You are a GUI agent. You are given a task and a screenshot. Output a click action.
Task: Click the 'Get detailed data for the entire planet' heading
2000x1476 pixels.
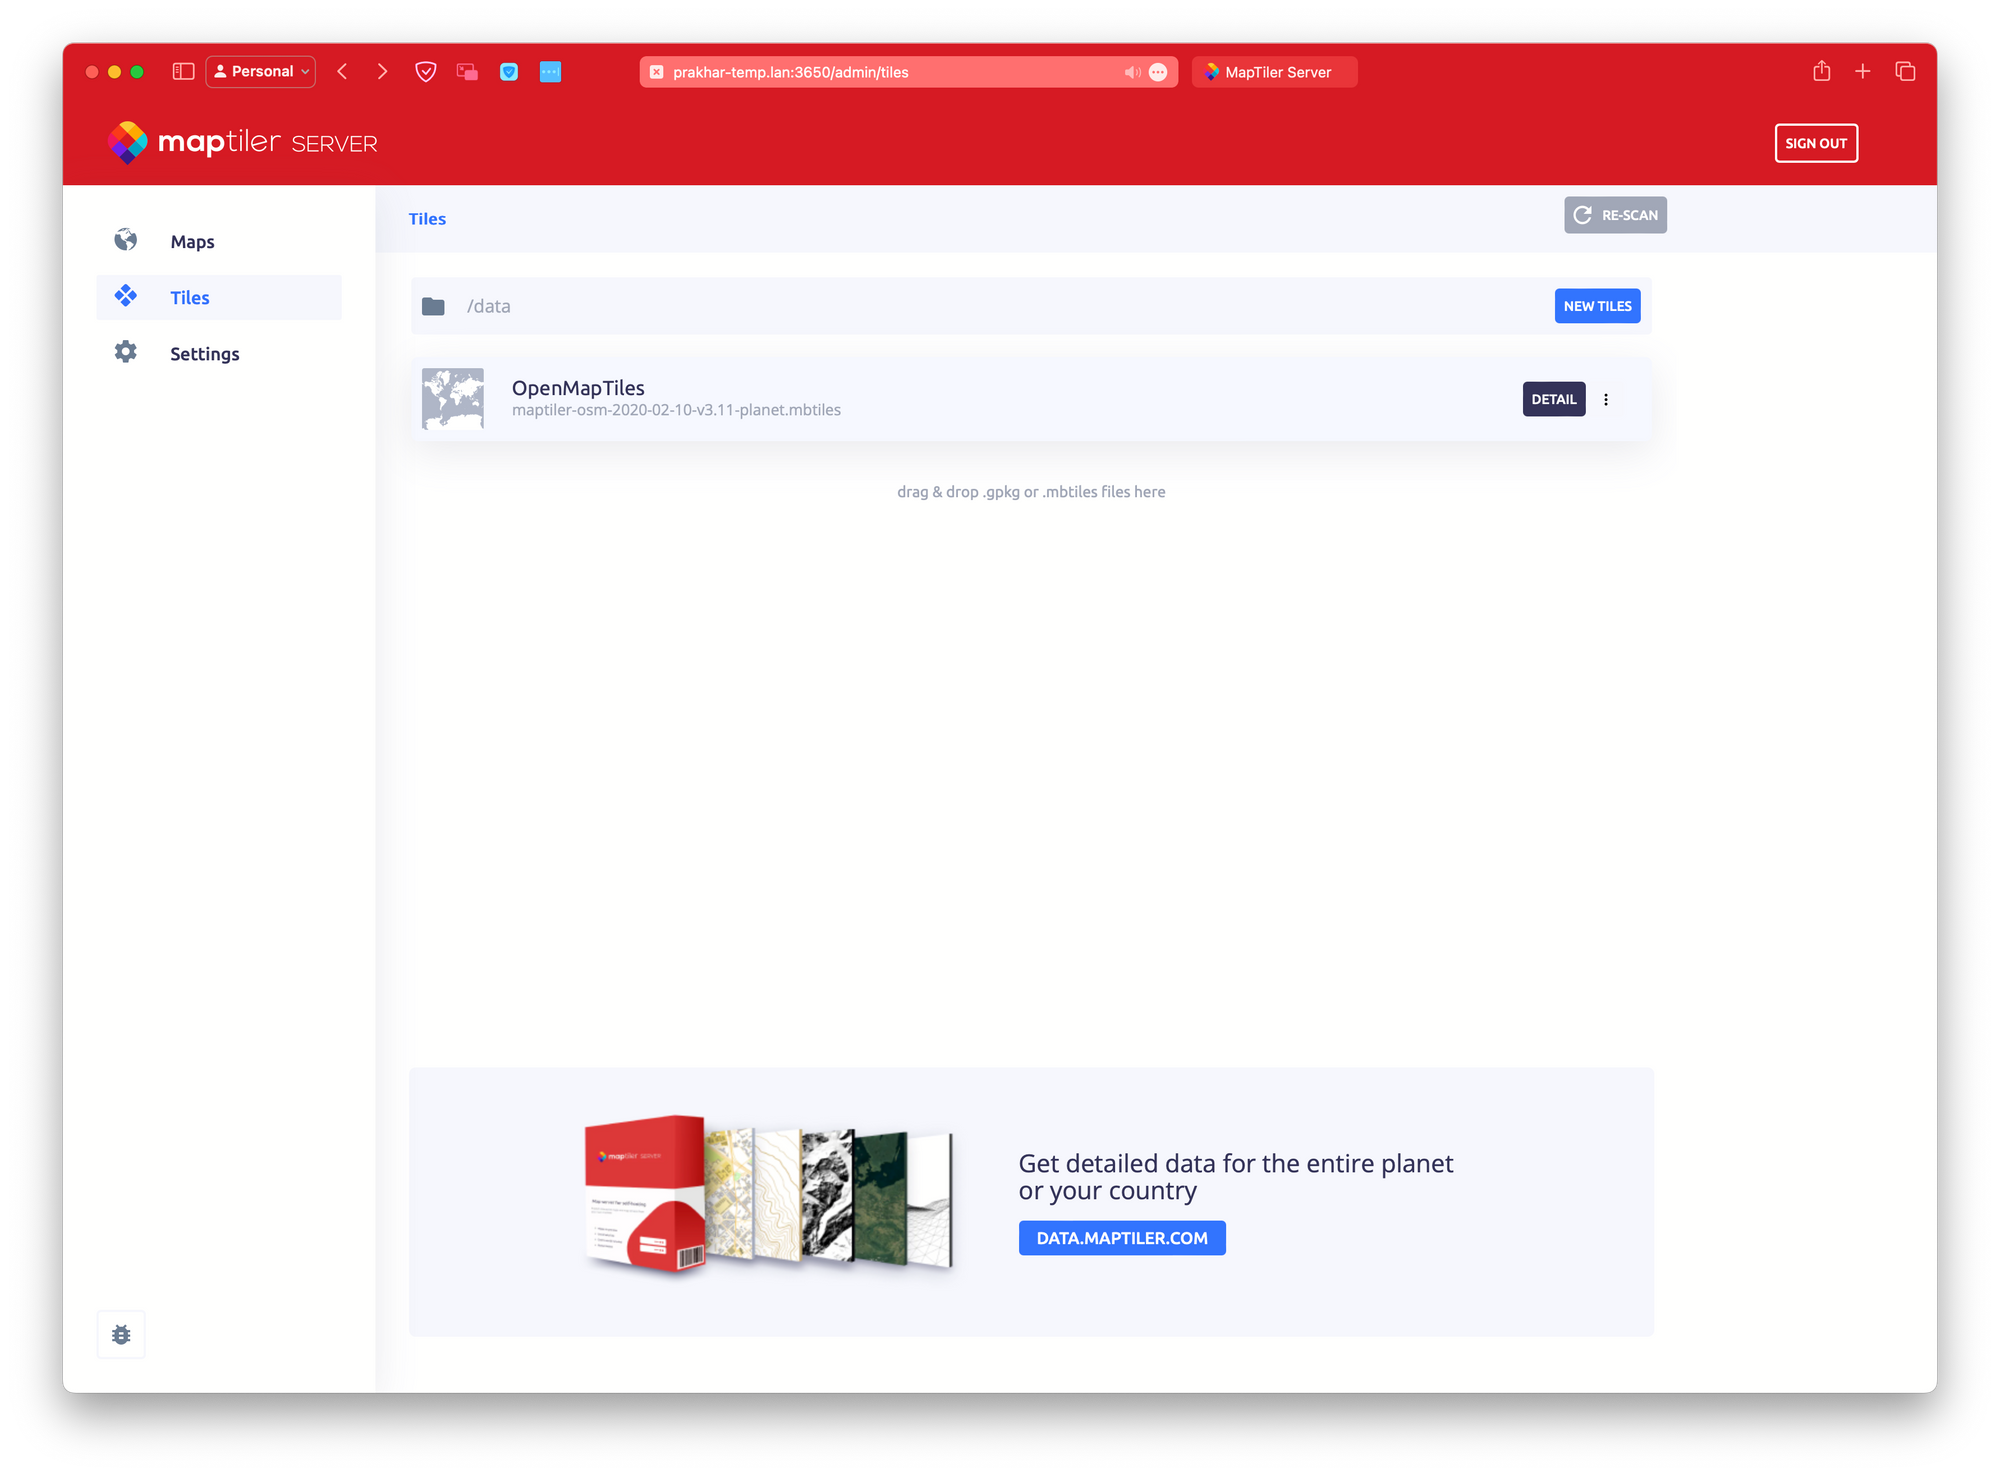click(1236, 1177)
